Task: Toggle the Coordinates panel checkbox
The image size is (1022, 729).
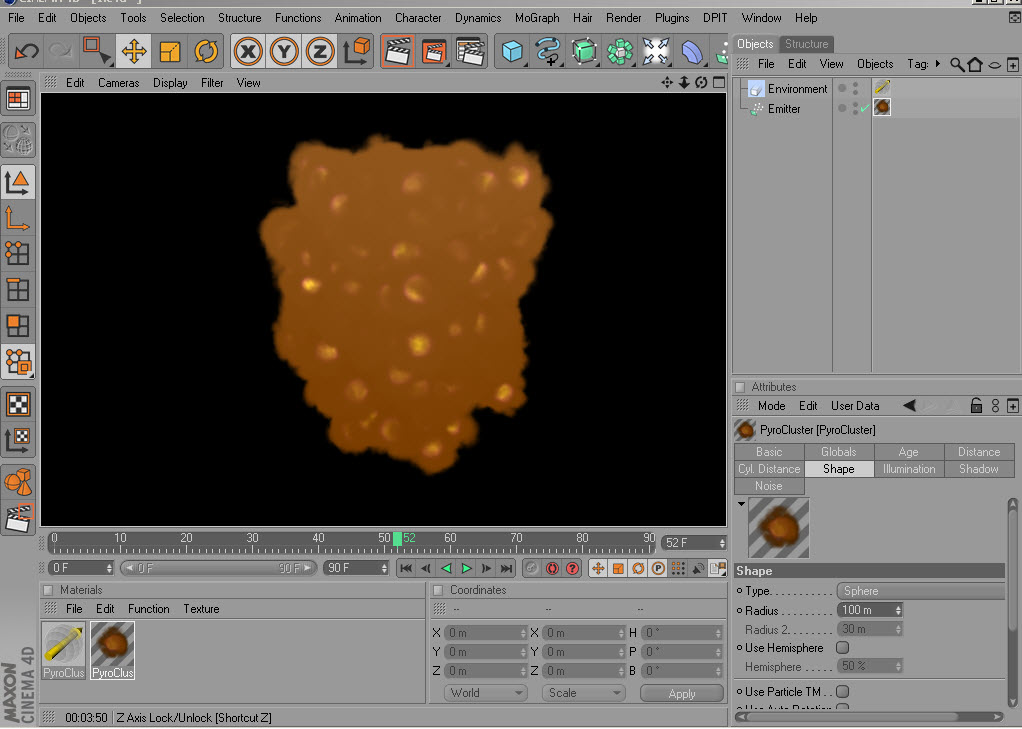Action: coord(438,590)
